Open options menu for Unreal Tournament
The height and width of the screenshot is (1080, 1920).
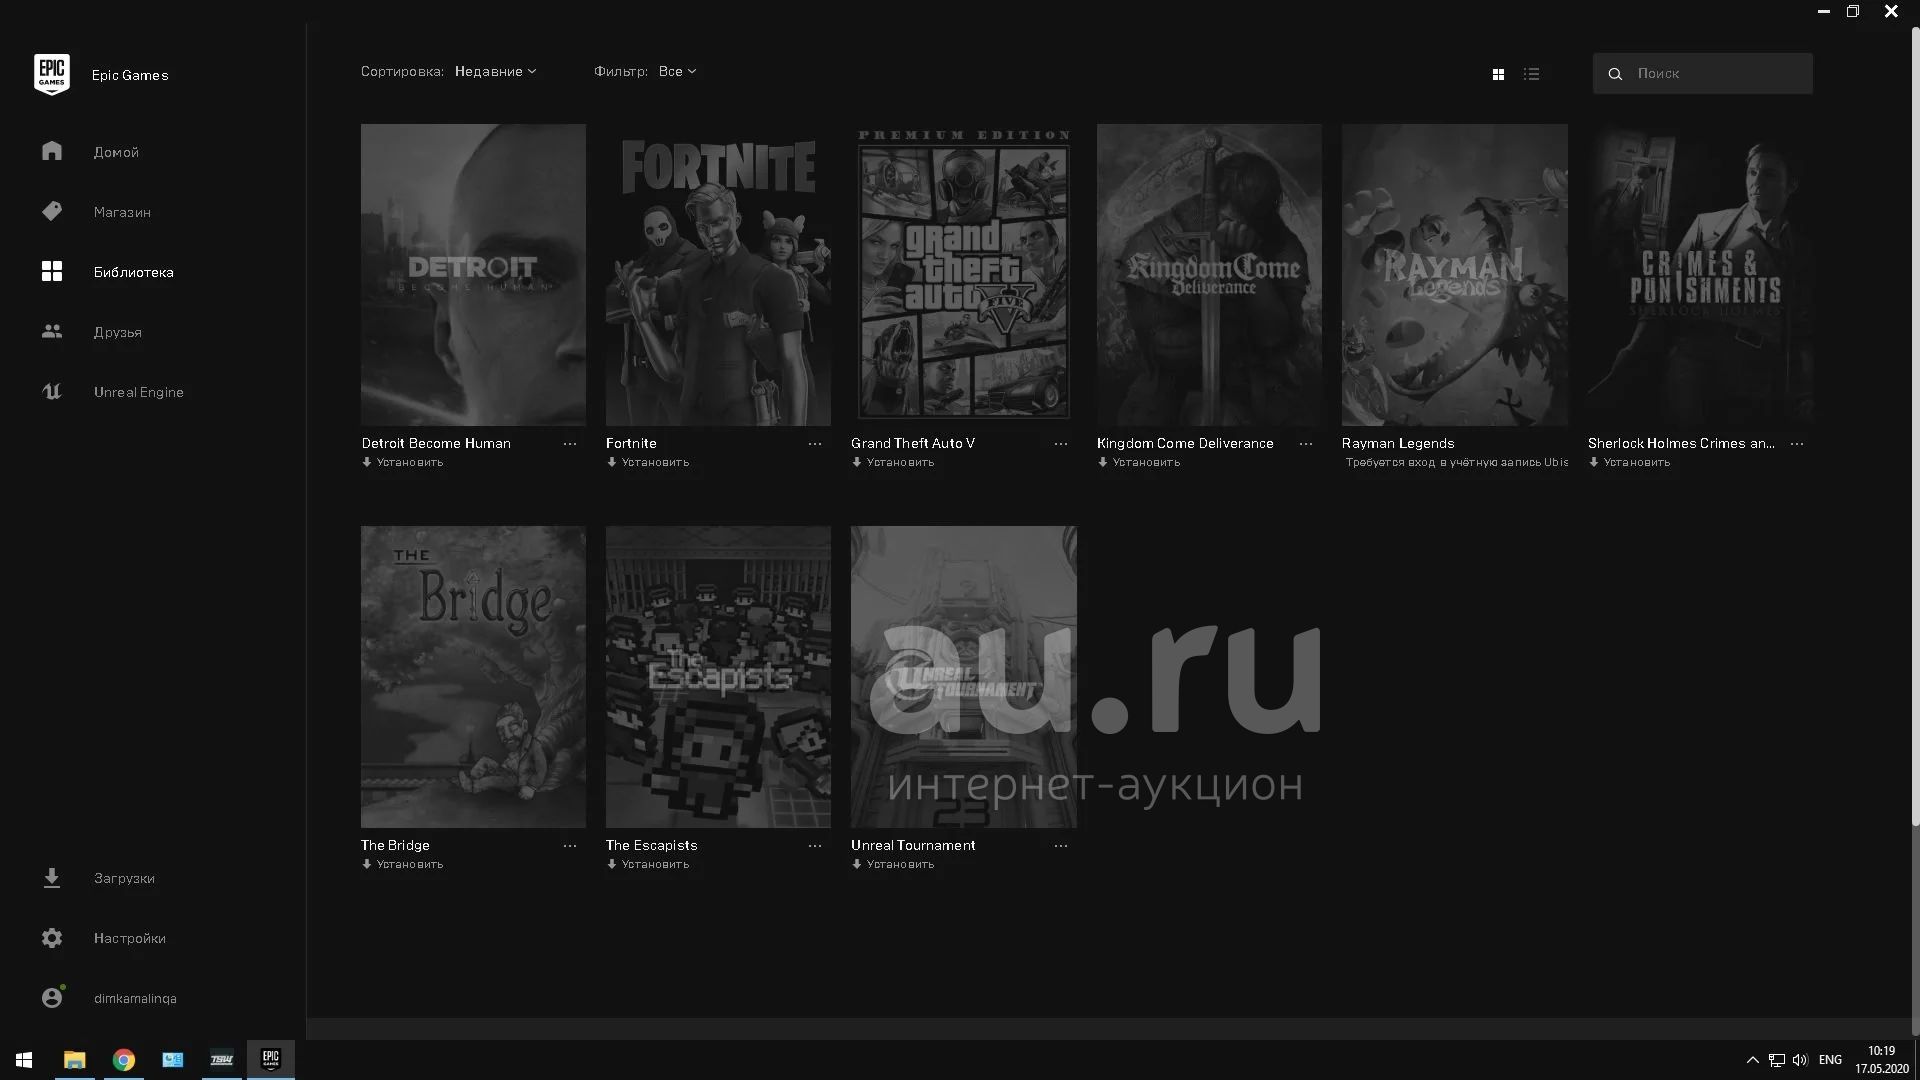coord(1061,846)
